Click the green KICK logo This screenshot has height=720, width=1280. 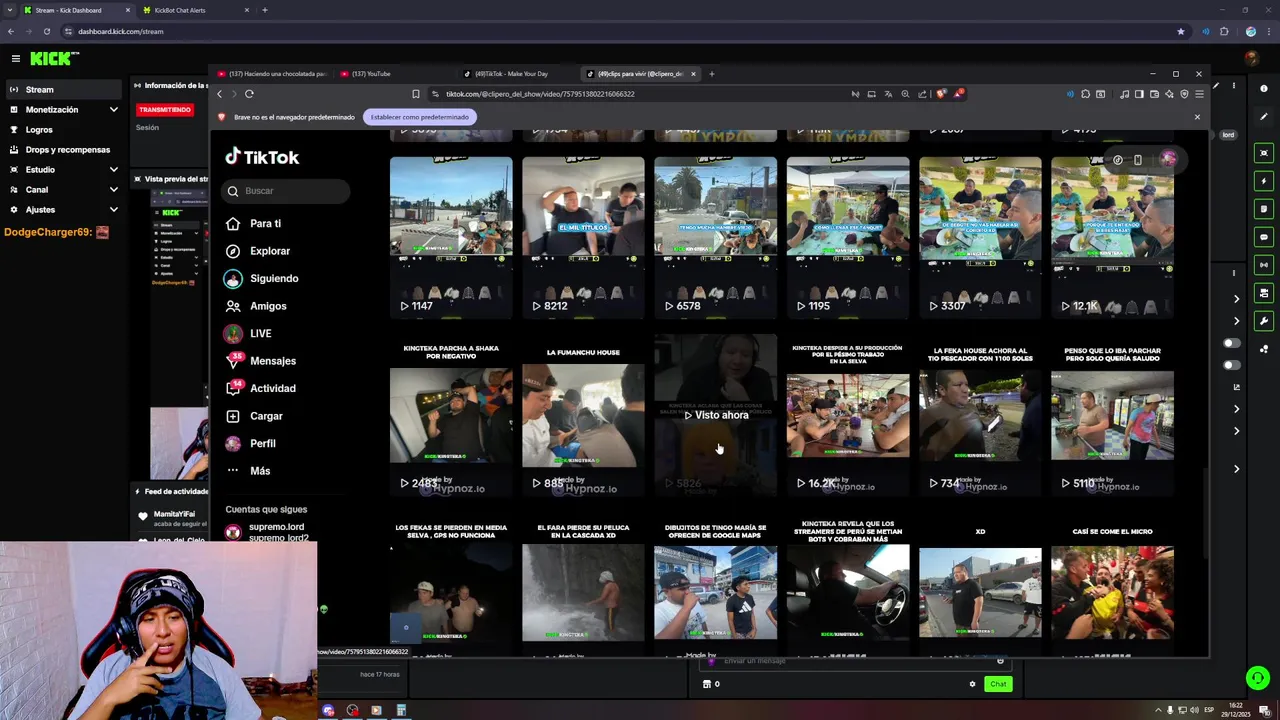point(53,59)
